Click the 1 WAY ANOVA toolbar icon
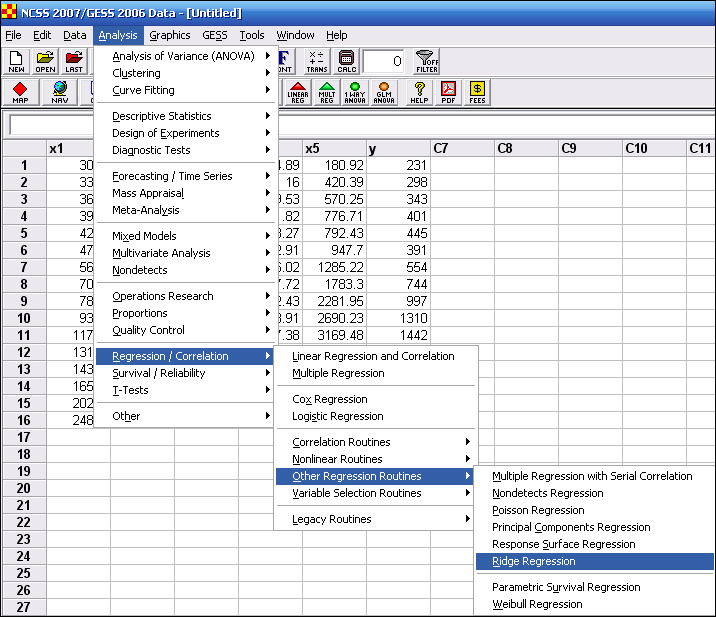 [354, 93]
